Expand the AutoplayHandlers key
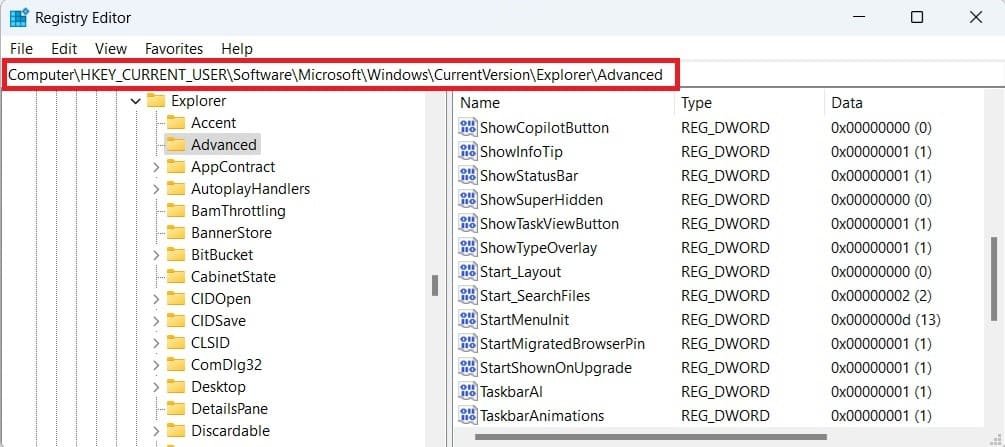1005x447 pixels. (x=156, y=189)
